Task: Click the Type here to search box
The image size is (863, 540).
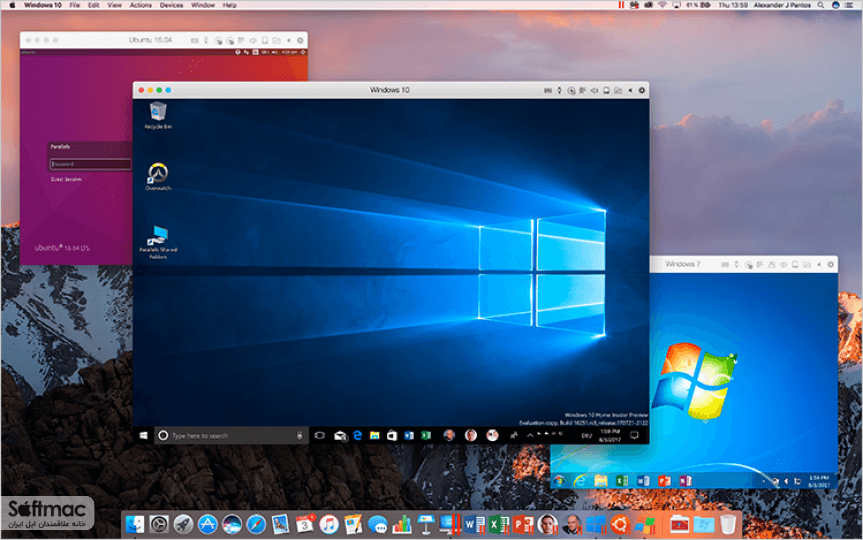Action: (x=230, y=435)
